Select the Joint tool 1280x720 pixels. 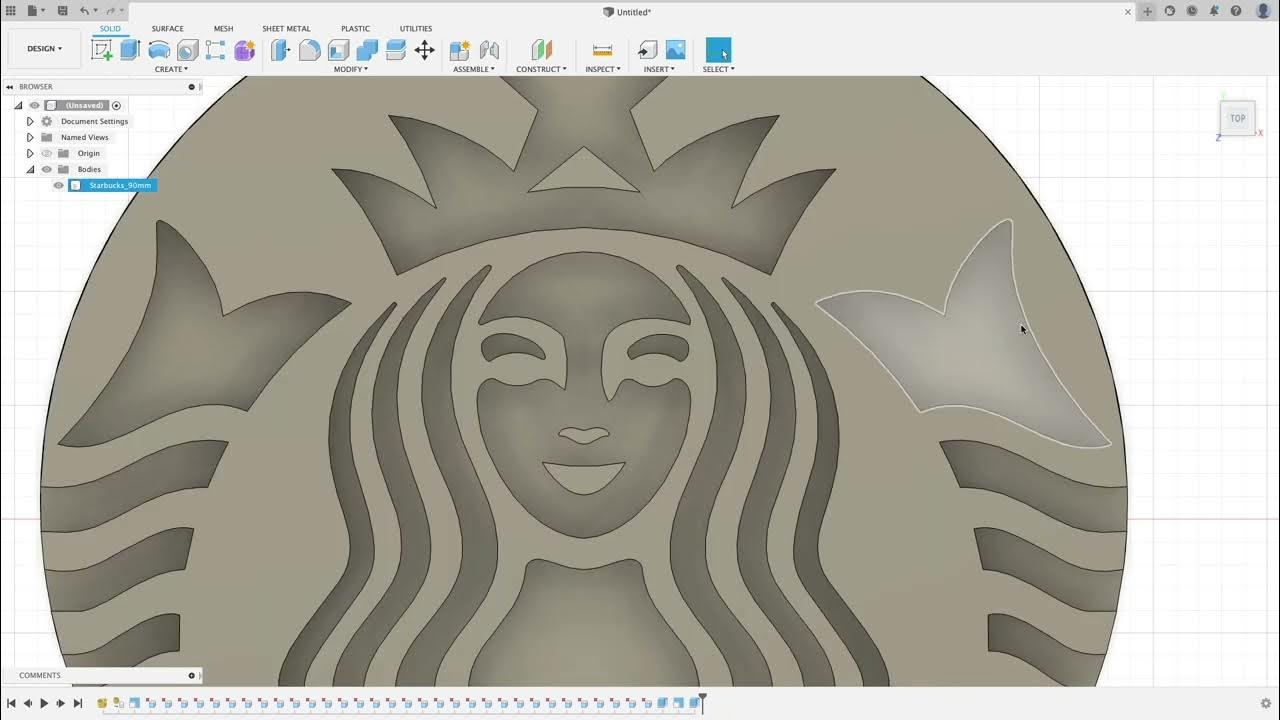[489, 50]
